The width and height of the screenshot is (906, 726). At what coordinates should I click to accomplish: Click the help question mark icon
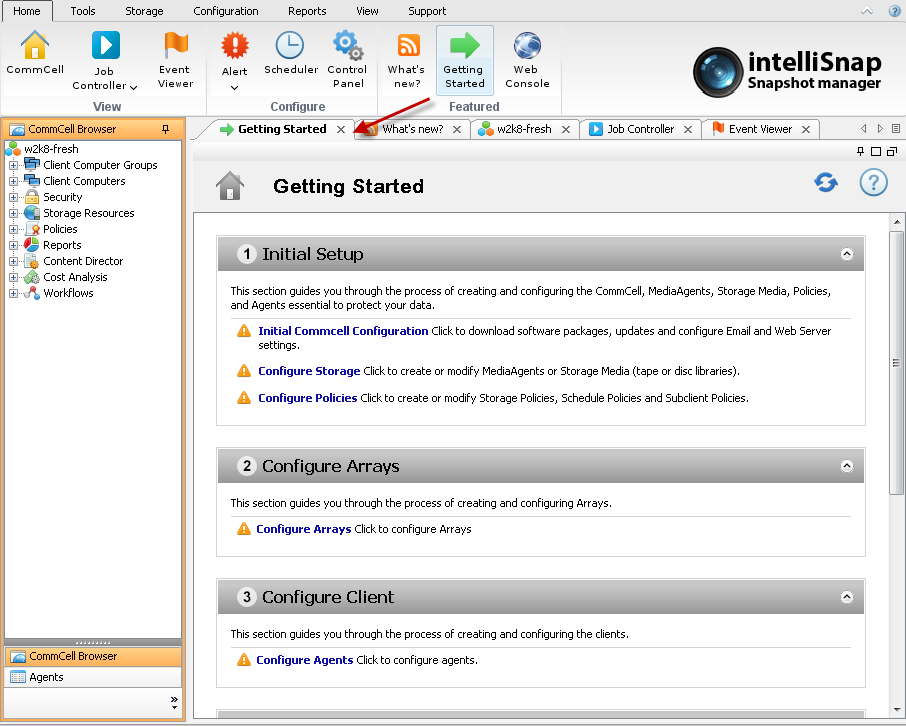tap(874, 183)
